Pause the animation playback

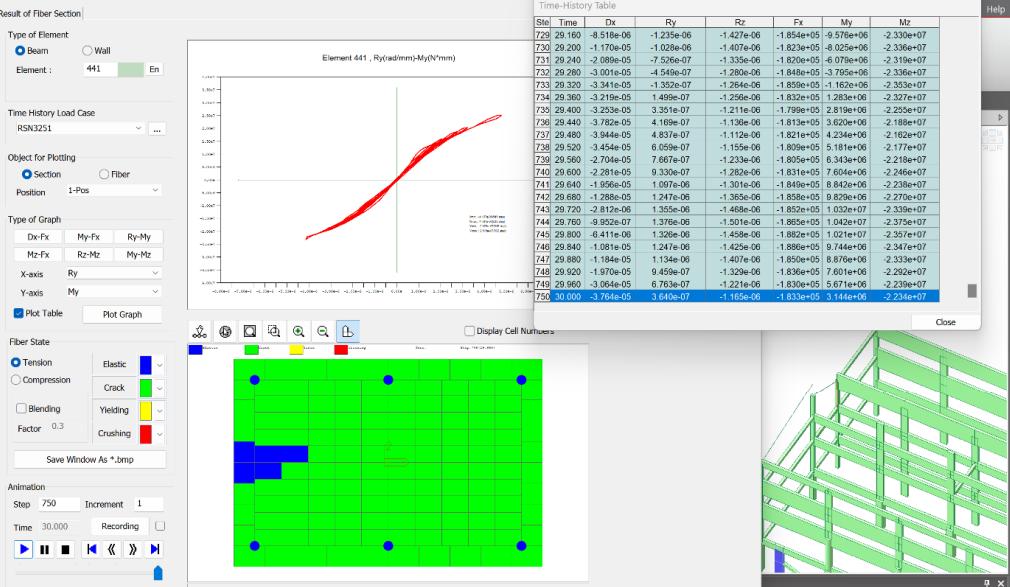pyautogui.click(x=45, y=549)
